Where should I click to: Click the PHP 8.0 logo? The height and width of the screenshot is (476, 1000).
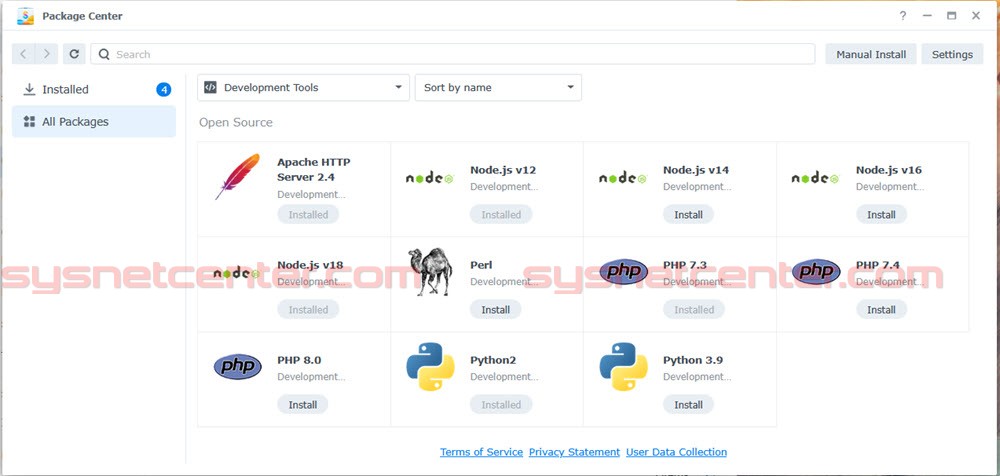pyautogui.click(x=237, y=367)
